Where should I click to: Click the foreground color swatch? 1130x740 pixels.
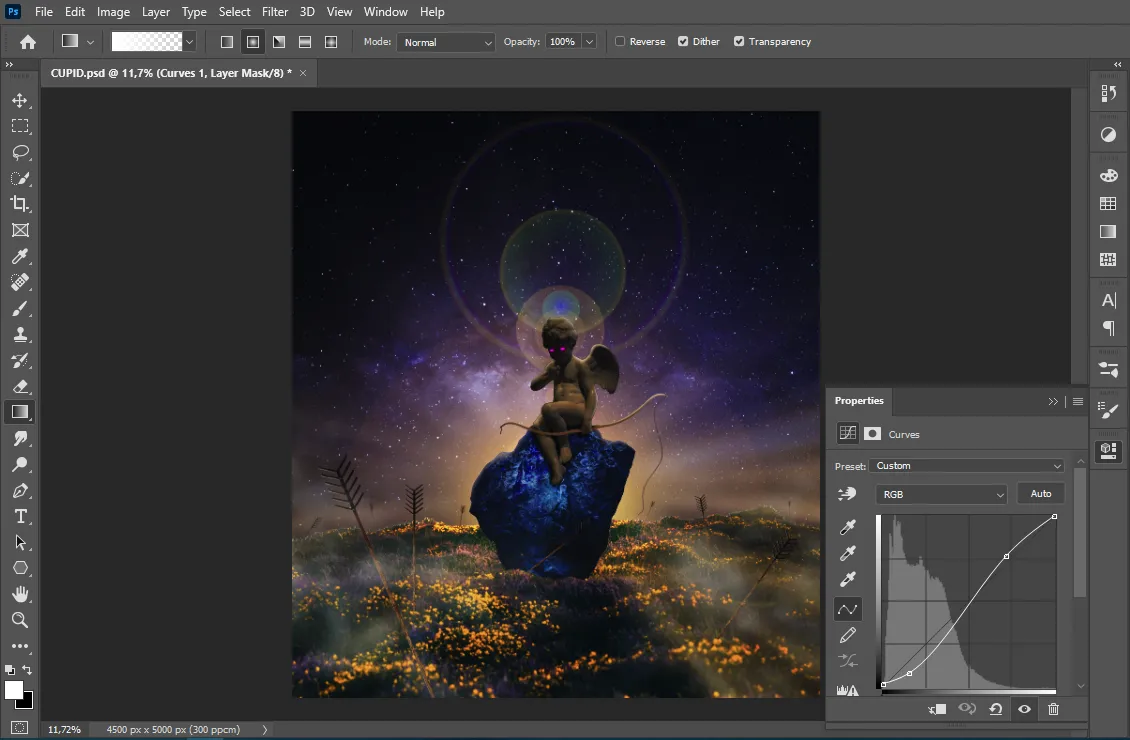pyautogui.click(x=14, y=690)
